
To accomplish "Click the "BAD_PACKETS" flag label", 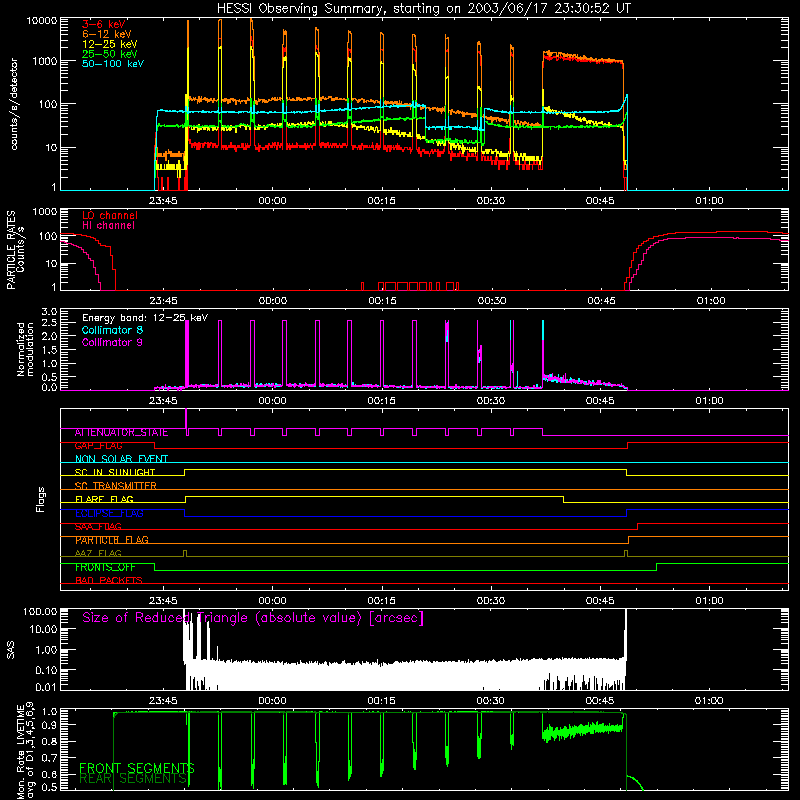I will (x=109, y=581).
